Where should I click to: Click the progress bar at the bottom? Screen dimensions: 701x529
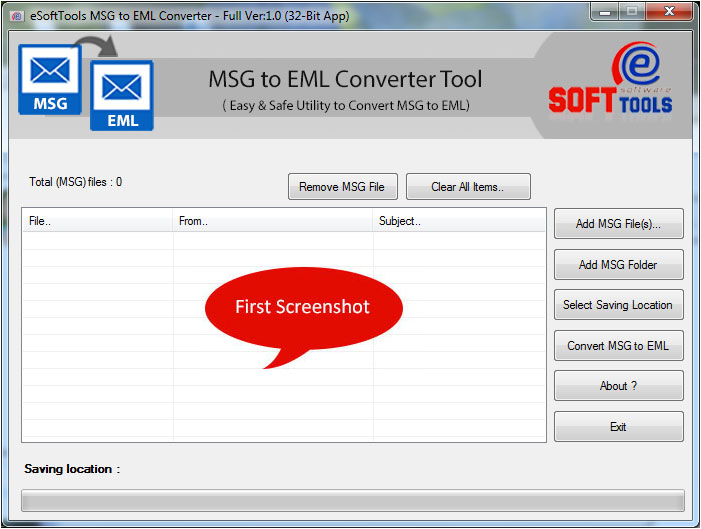pyautogui.click(x=352, y=500)
